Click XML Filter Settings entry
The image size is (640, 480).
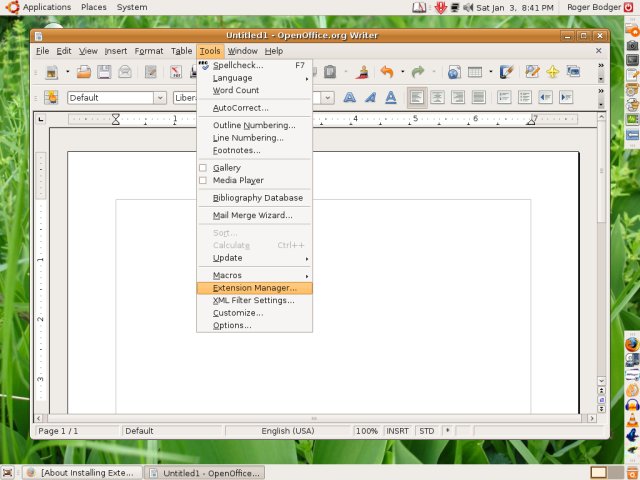[x=254, y=300]
